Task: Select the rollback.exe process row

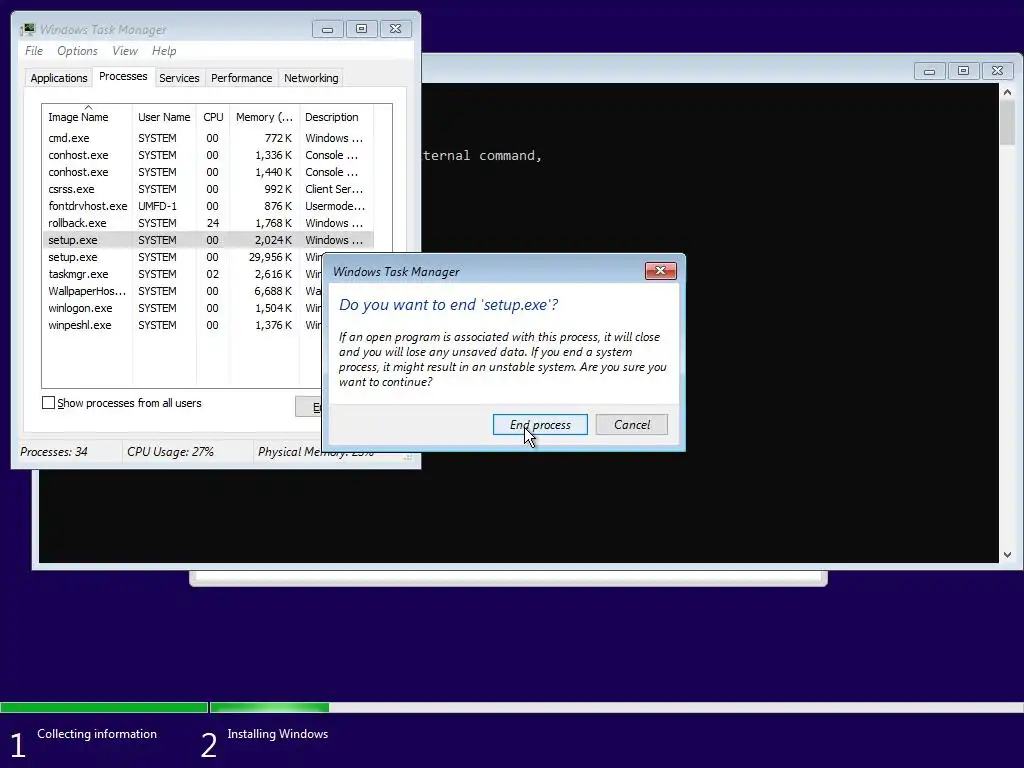Action: pos(208,223)
